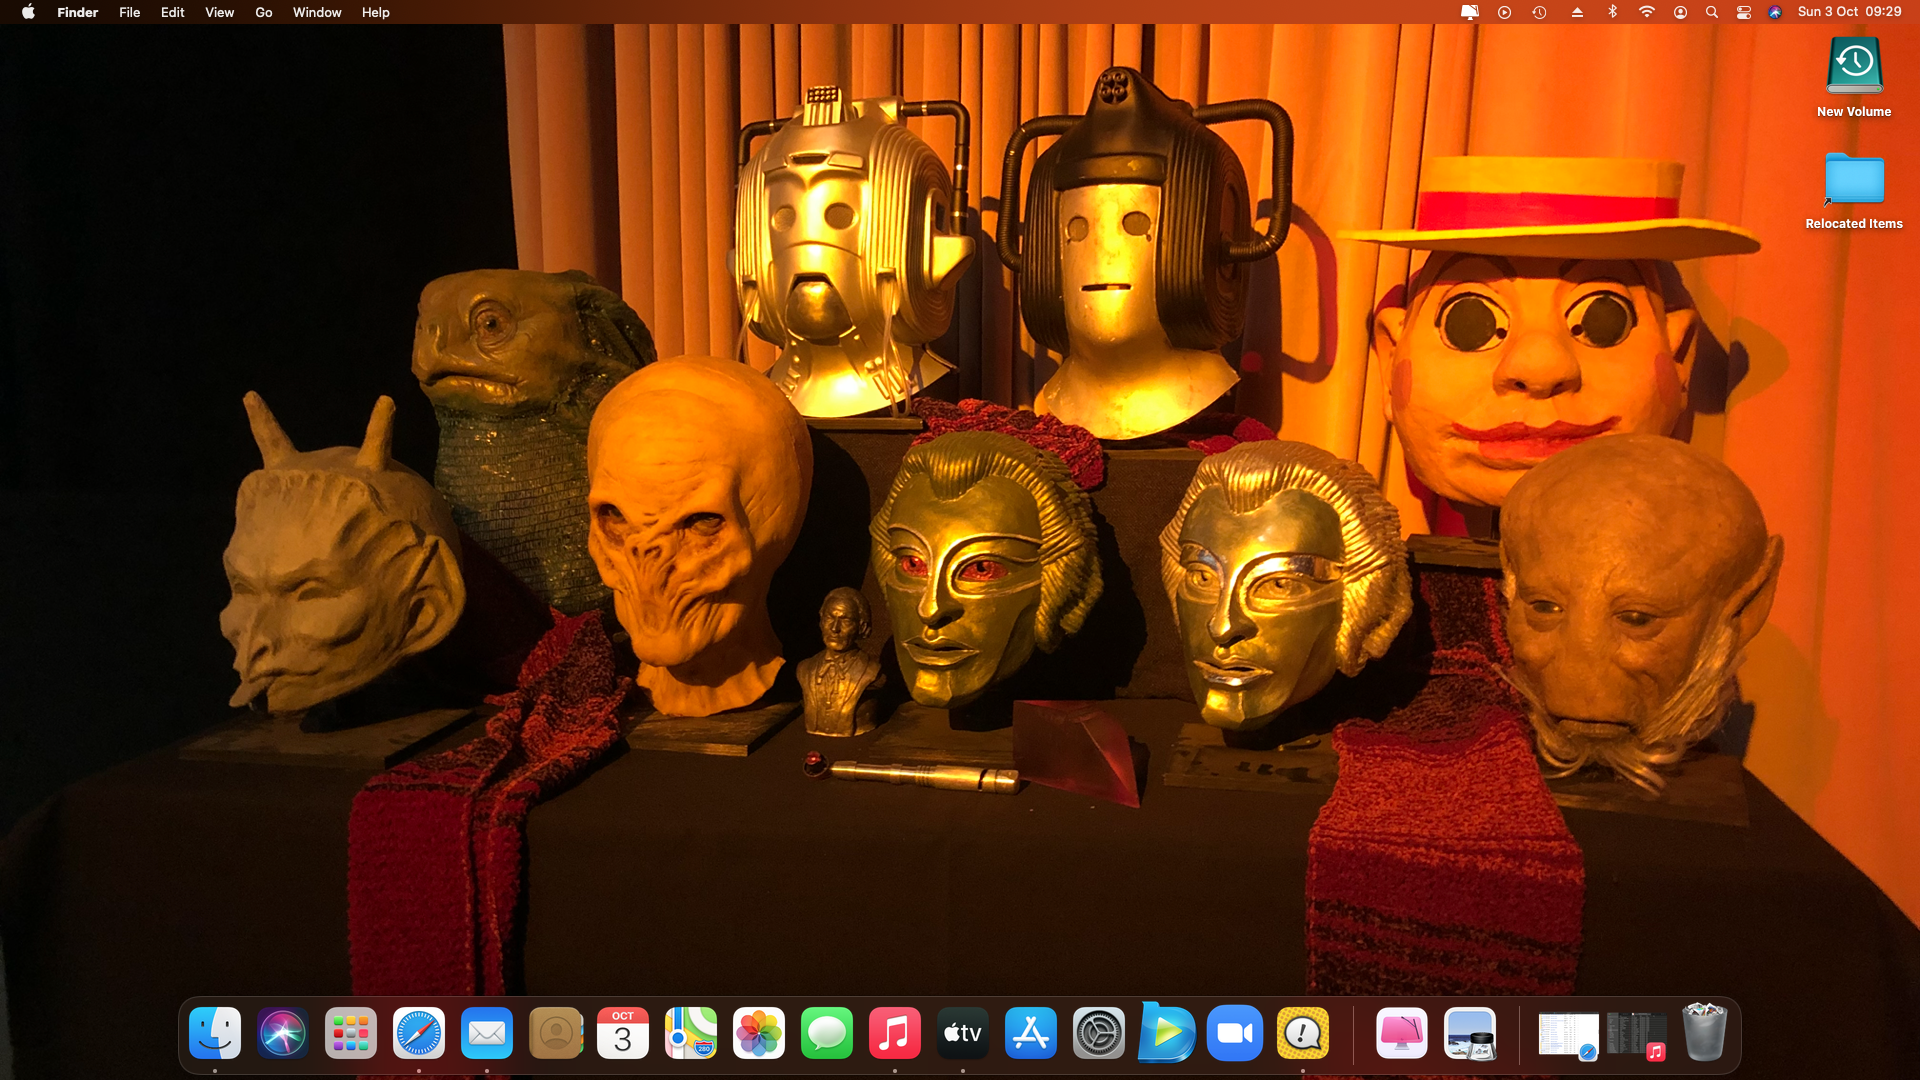Launch CleanMyMac from the Dock
This screenshot has height=1080, width=1920.
pyautogui.click(x=1402, y=1033)
